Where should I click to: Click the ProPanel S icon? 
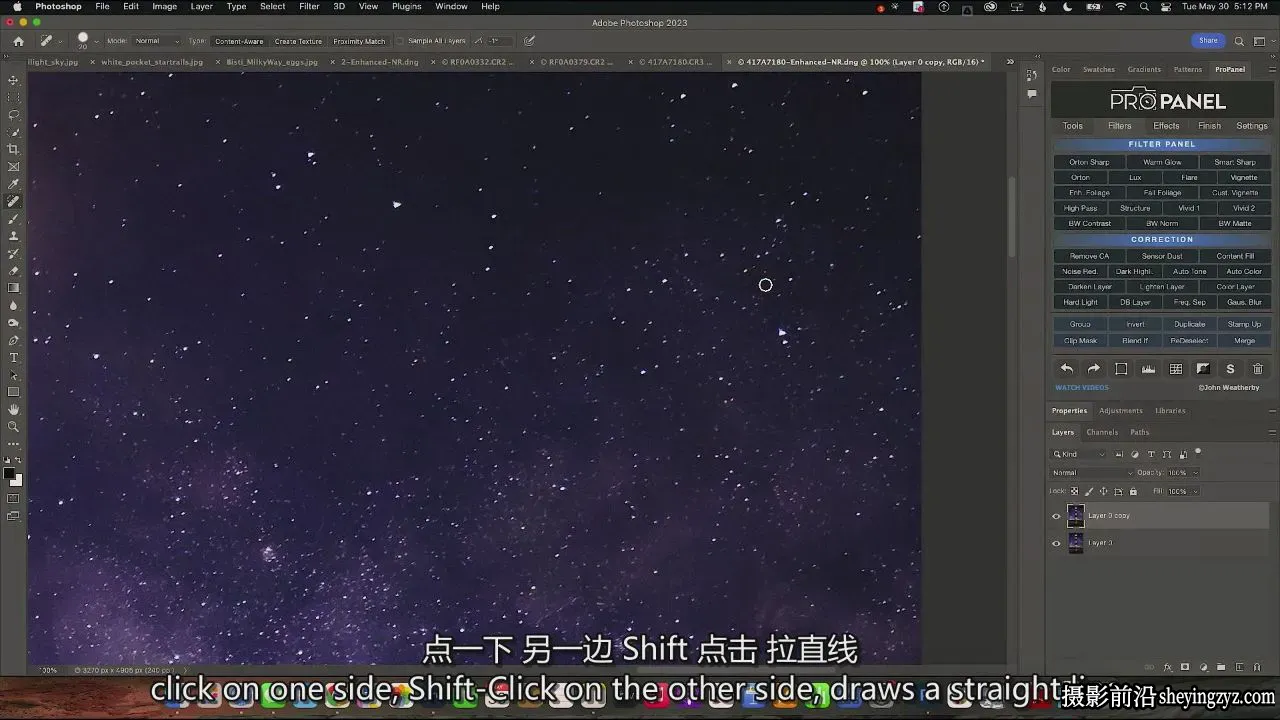pos(1230,369)
